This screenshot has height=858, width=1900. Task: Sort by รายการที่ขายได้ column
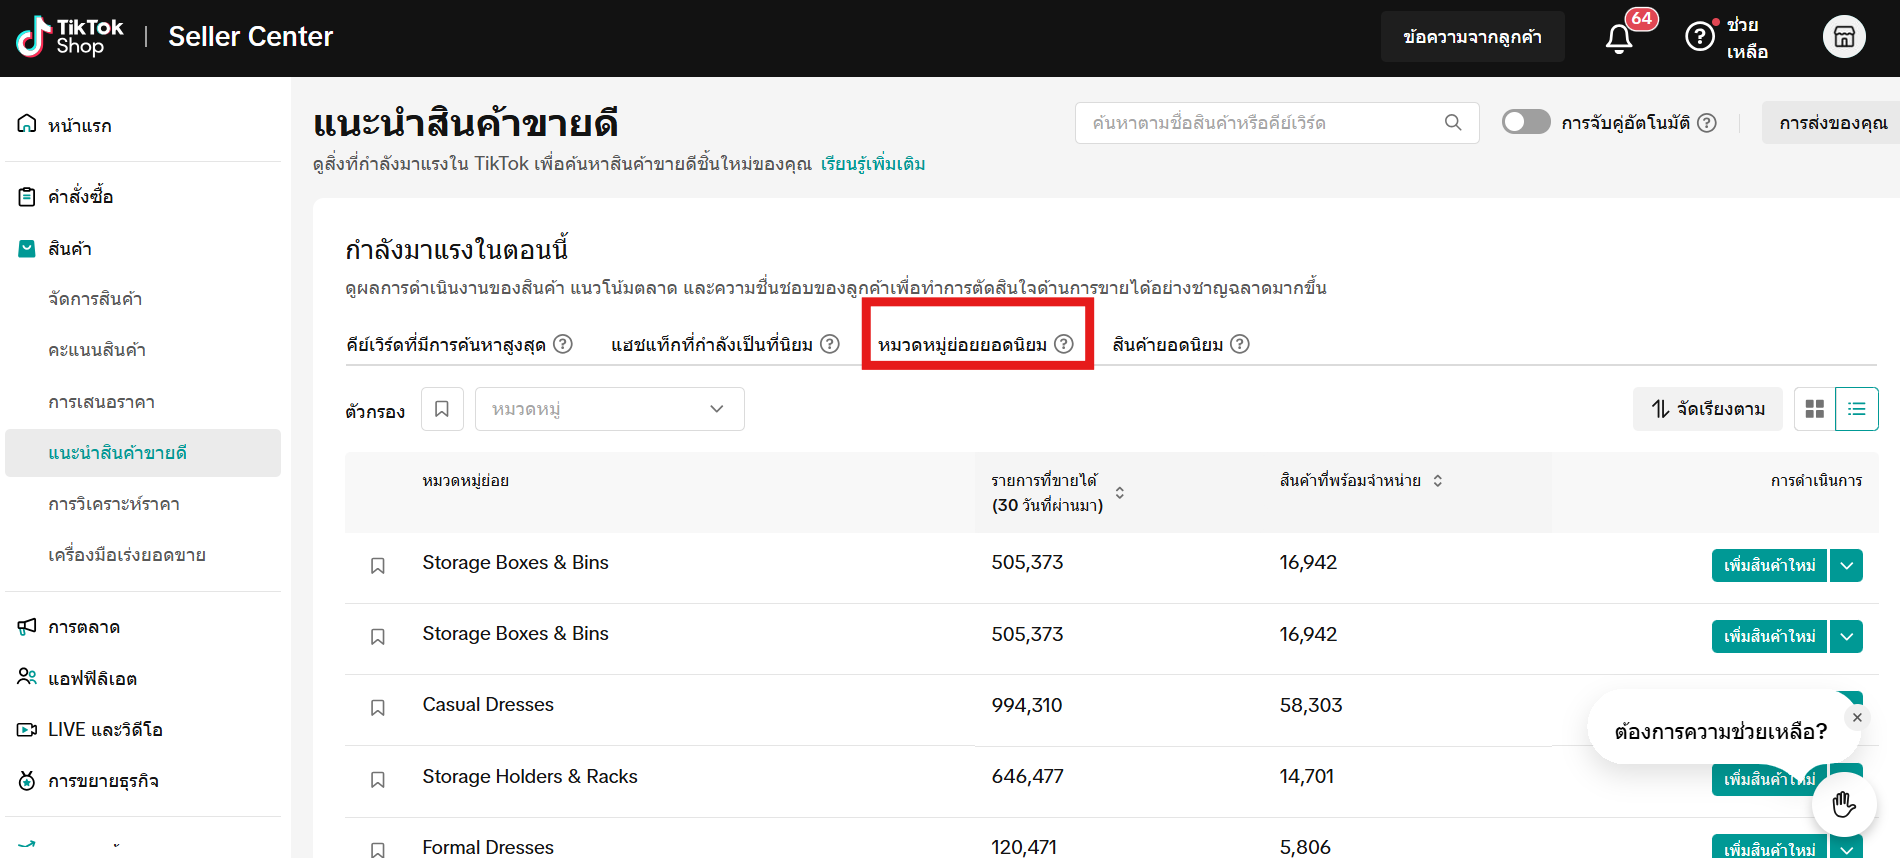coord(1119,493)
